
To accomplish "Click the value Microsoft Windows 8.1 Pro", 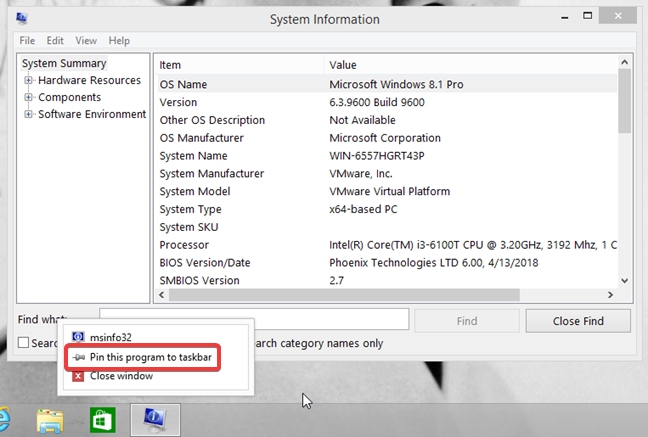I will click(396, 84).
